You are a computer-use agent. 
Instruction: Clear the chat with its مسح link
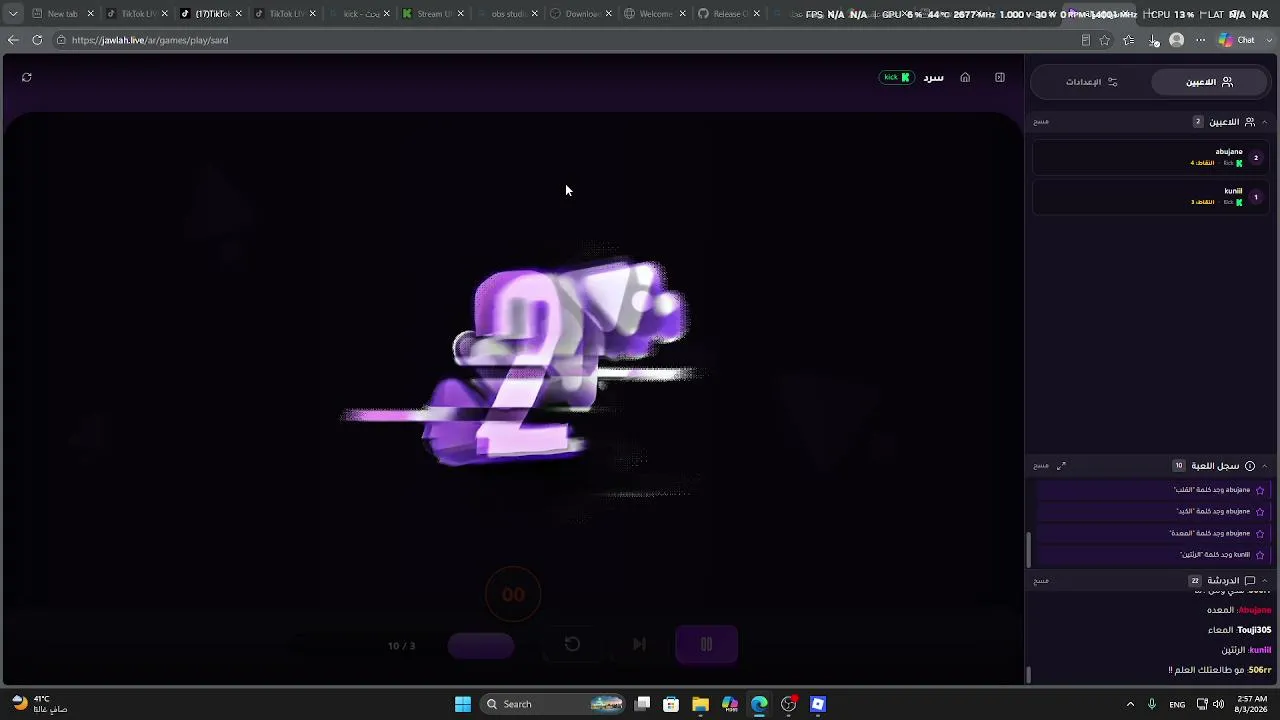(x=1041, y=581)
